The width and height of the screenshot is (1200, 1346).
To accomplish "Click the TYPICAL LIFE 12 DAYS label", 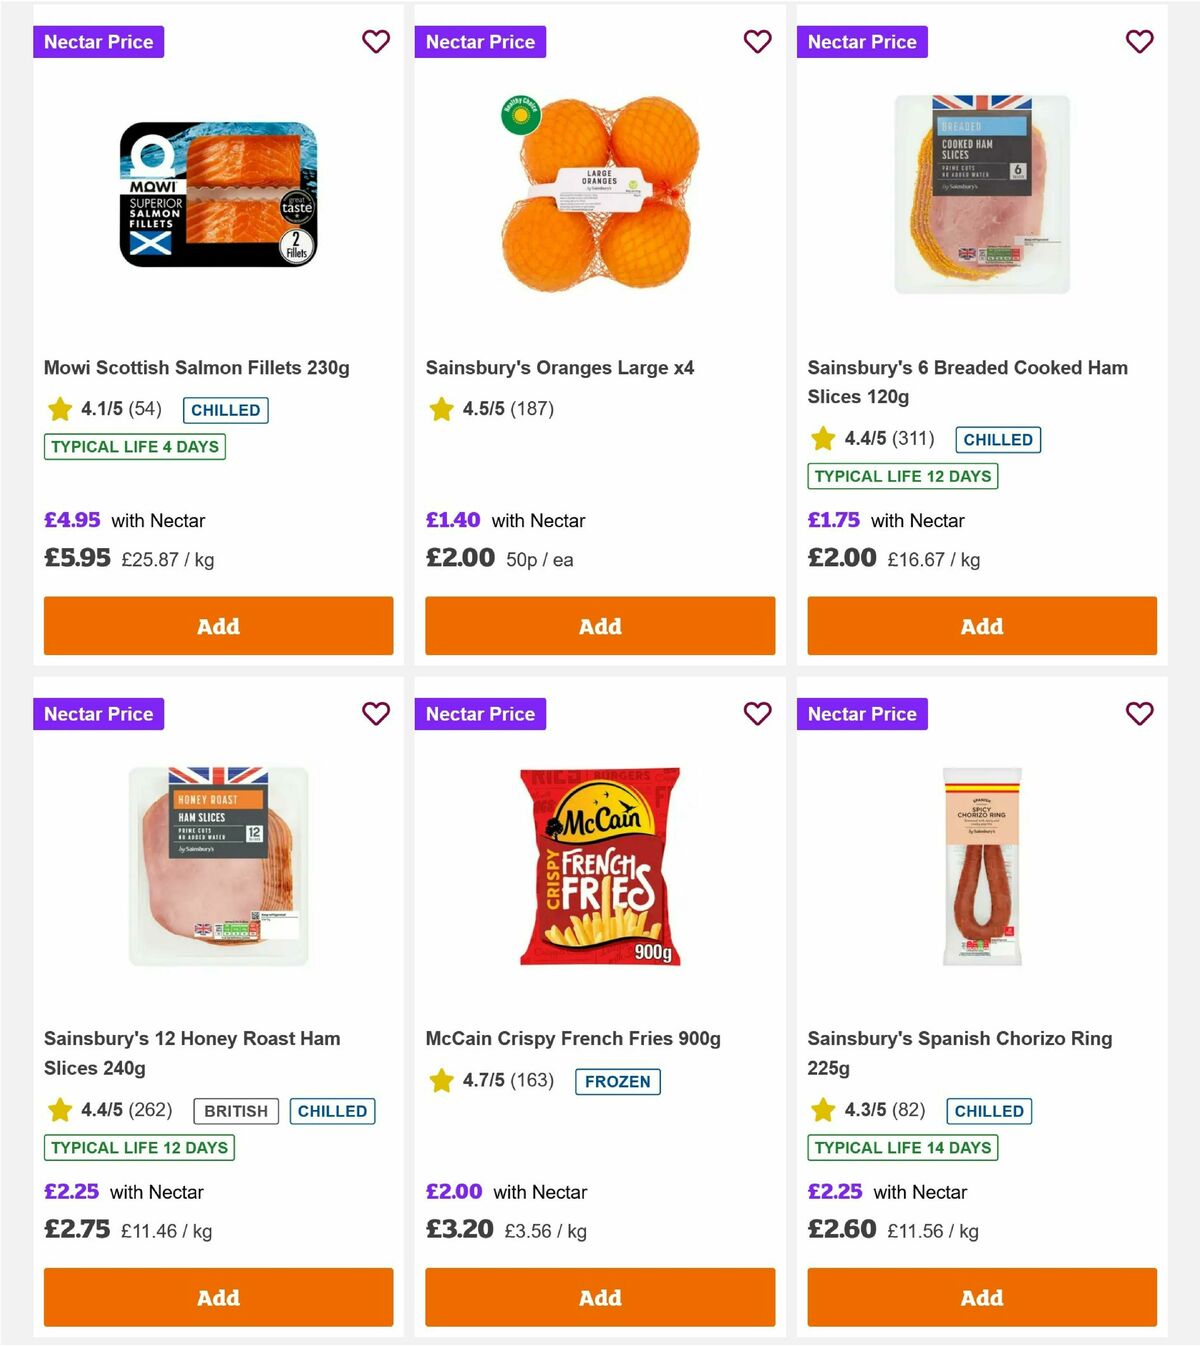I will pyautogui.click(x=903, y=477).
